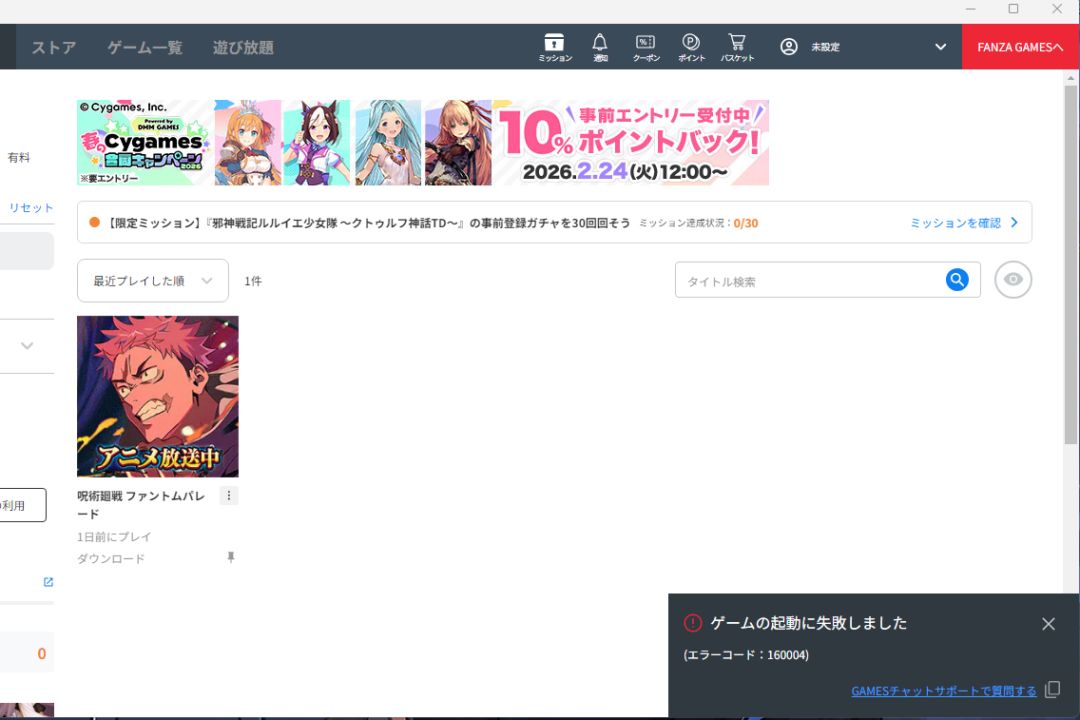Click the blue search magnifier button
The width and height of the screenshot is (1080, 720).
click(x=957, y=280)
